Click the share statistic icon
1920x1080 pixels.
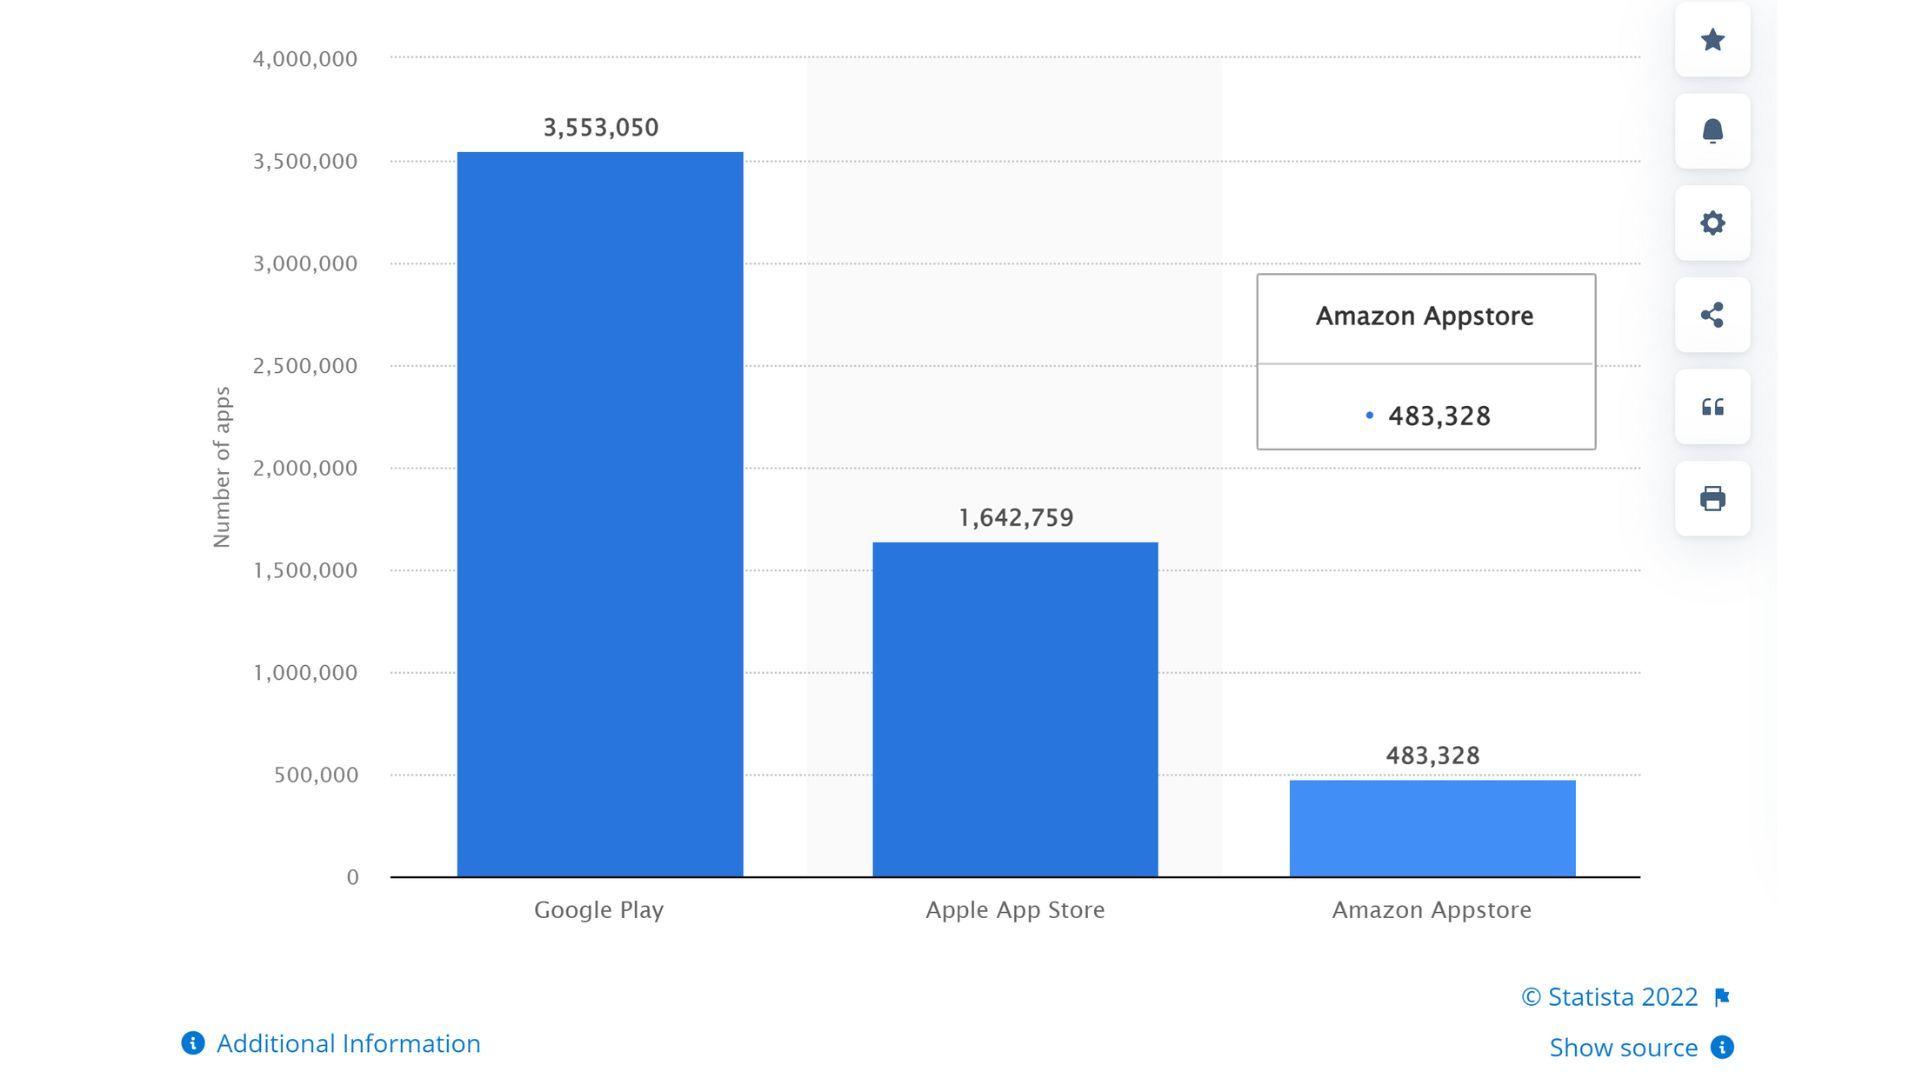click(1712, 315)
